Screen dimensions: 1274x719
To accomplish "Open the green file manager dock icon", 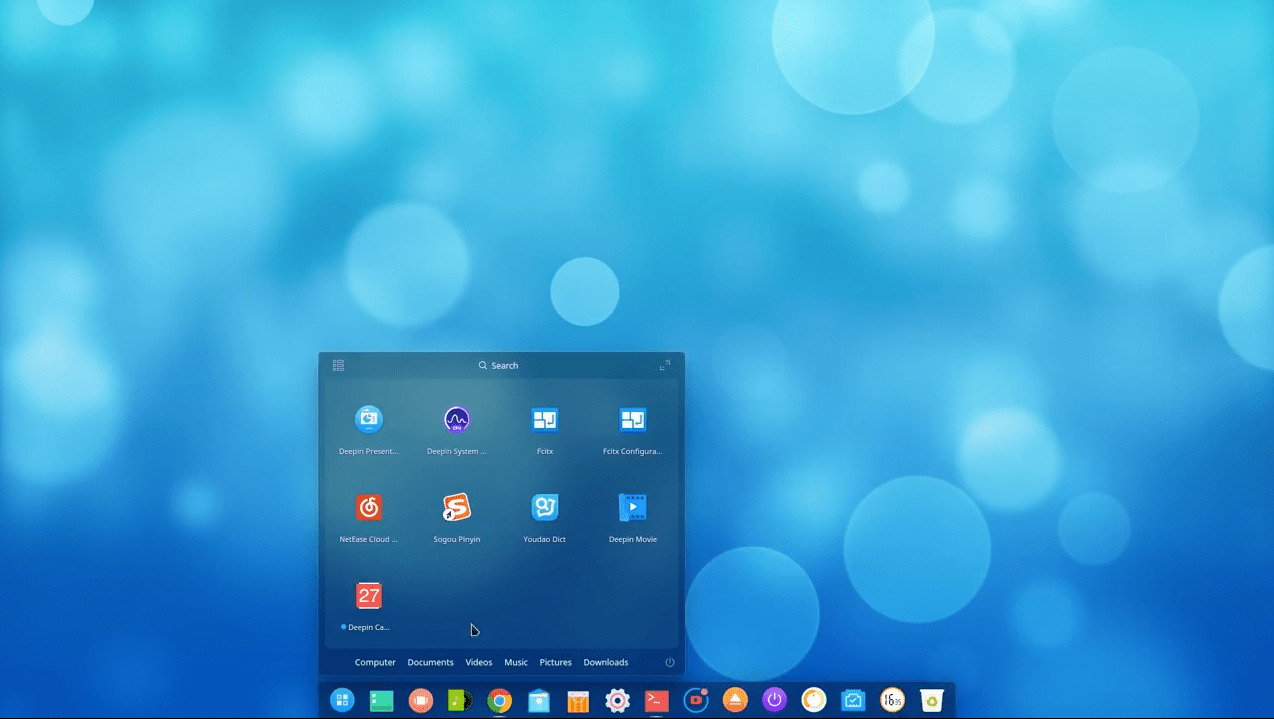I will [381, 701].
